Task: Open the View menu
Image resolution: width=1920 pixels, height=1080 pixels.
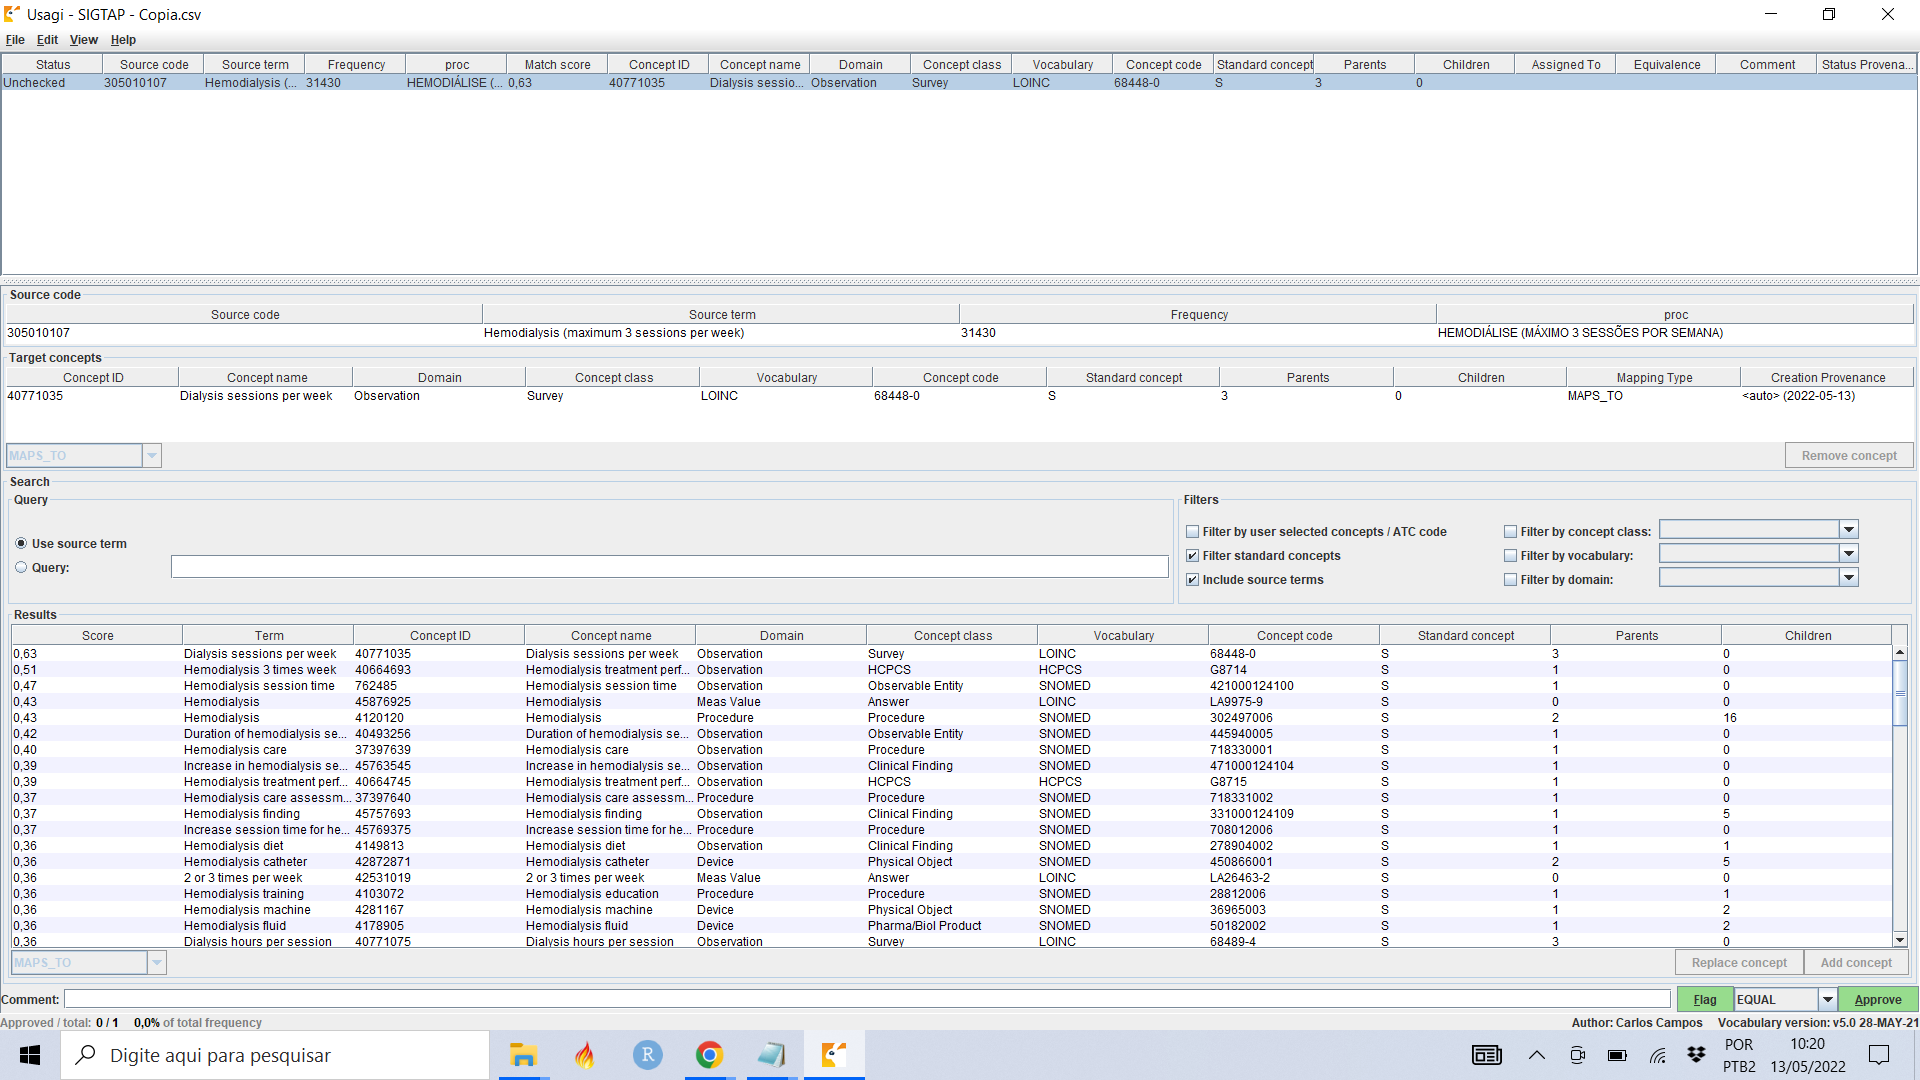Action: click(83, 40)
